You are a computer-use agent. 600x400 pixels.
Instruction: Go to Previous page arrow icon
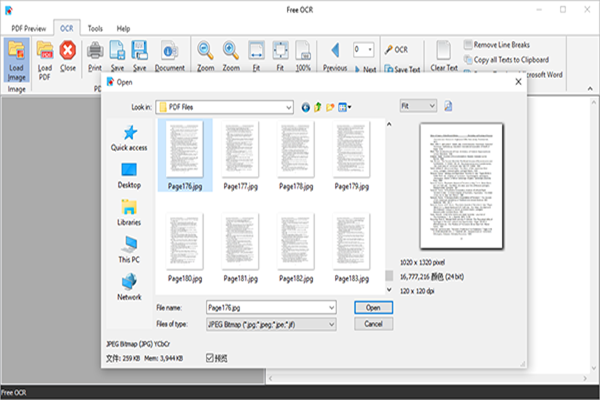coord(335,52)
